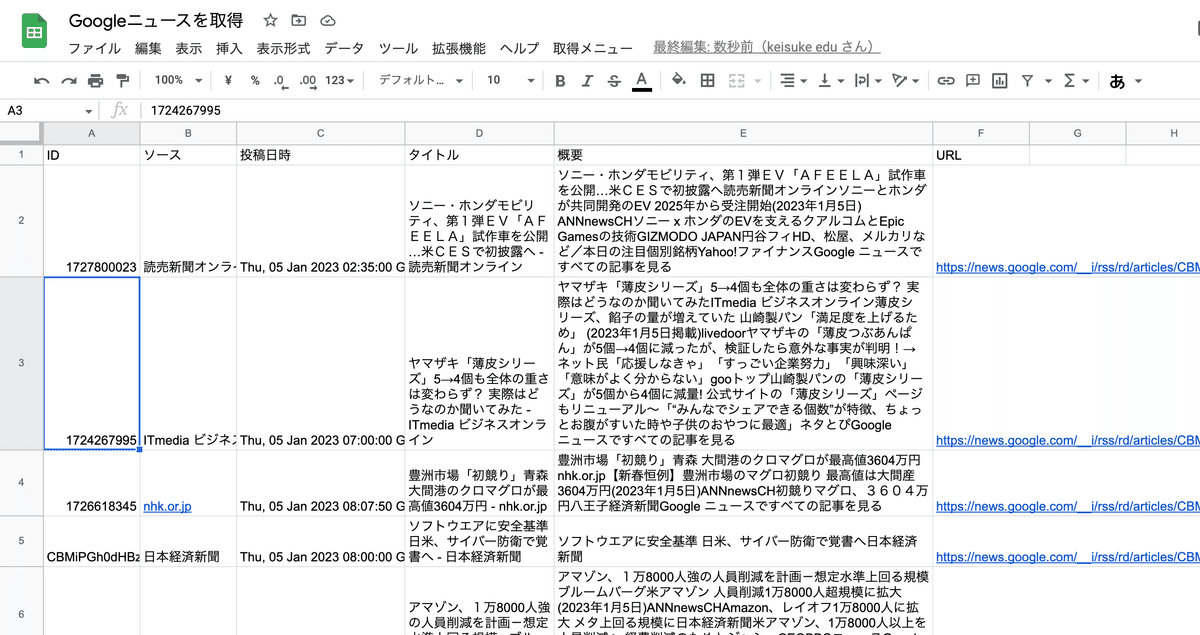Open the 拡張機能 menu
Viewport: 1200px width, 635px height.
click(459, 48)
